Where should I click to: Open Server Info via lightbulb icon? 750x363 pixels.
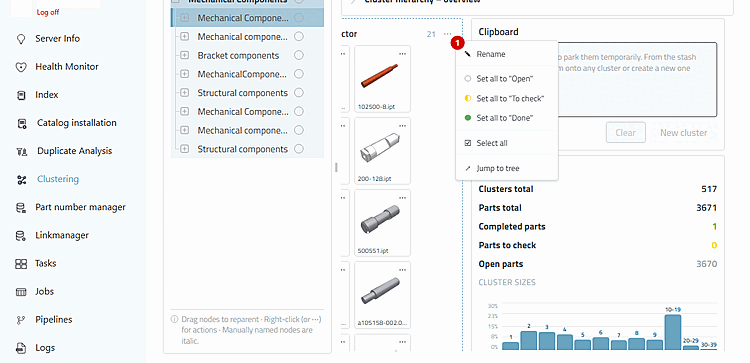click(x=21, y=39)
